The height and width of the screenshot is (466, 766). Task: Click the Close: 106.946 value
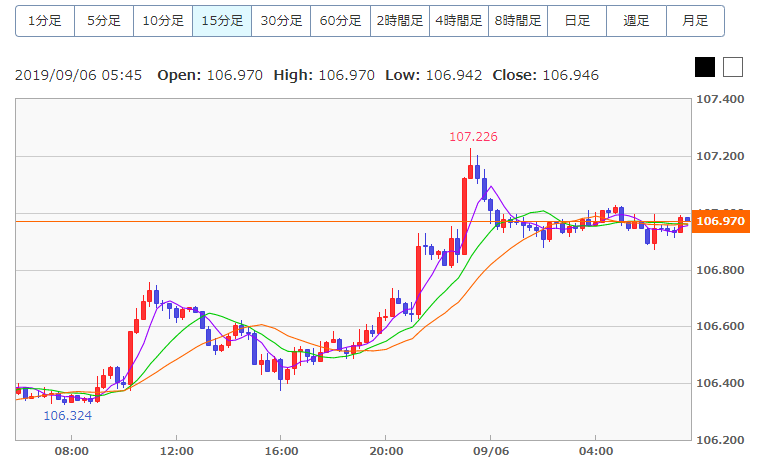tap(546, 75)
